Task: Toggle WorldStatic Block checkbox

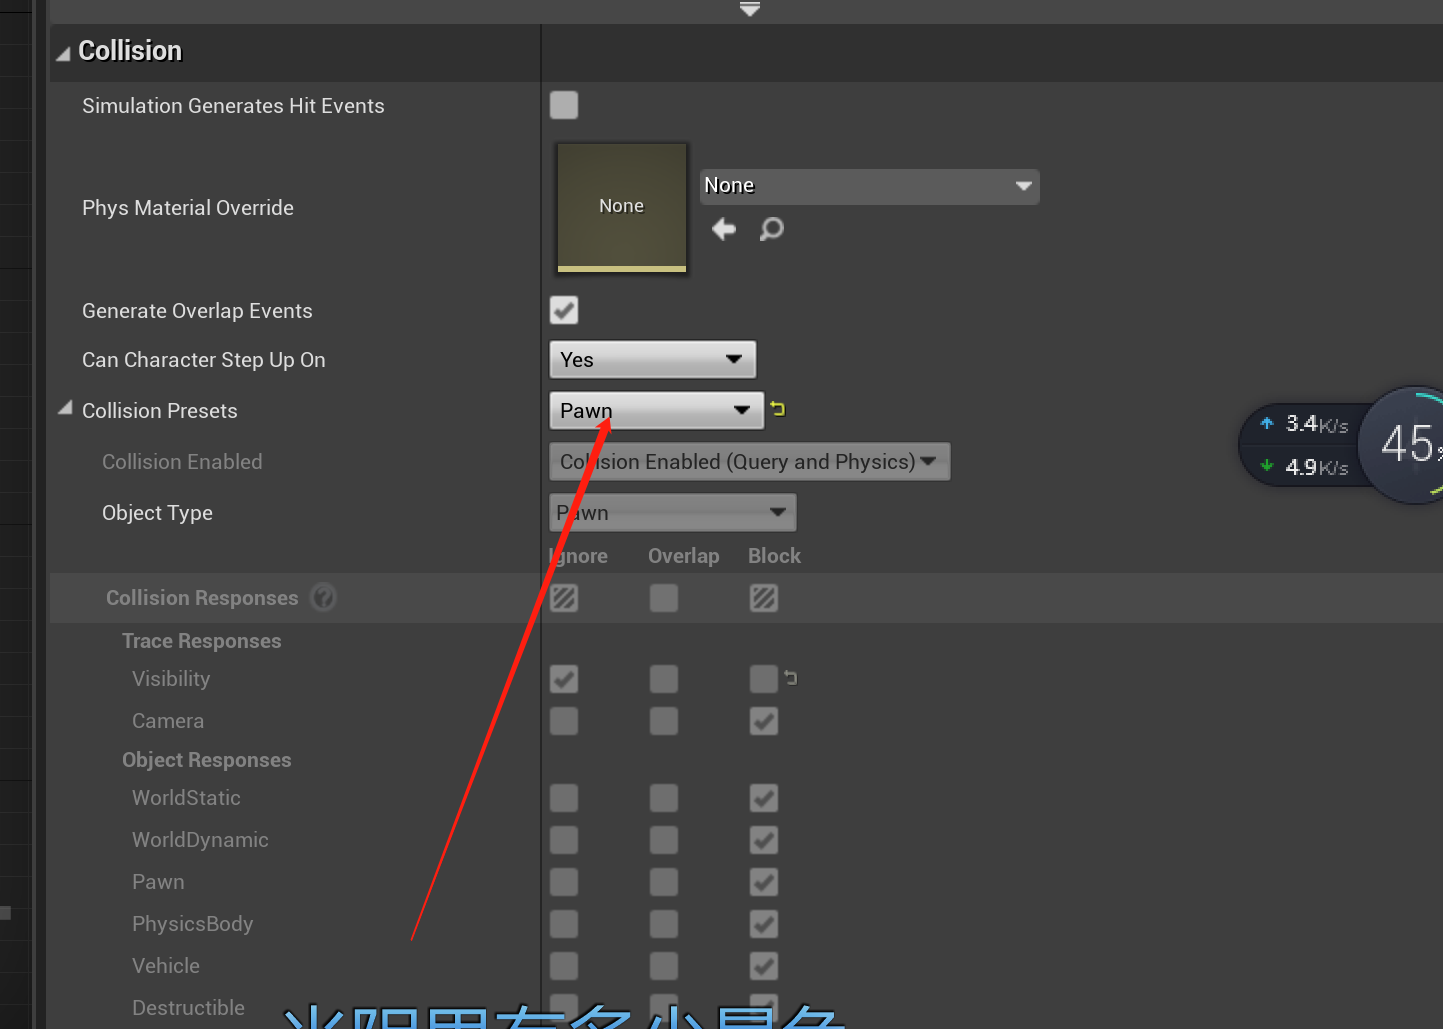Action: point(764,798)
